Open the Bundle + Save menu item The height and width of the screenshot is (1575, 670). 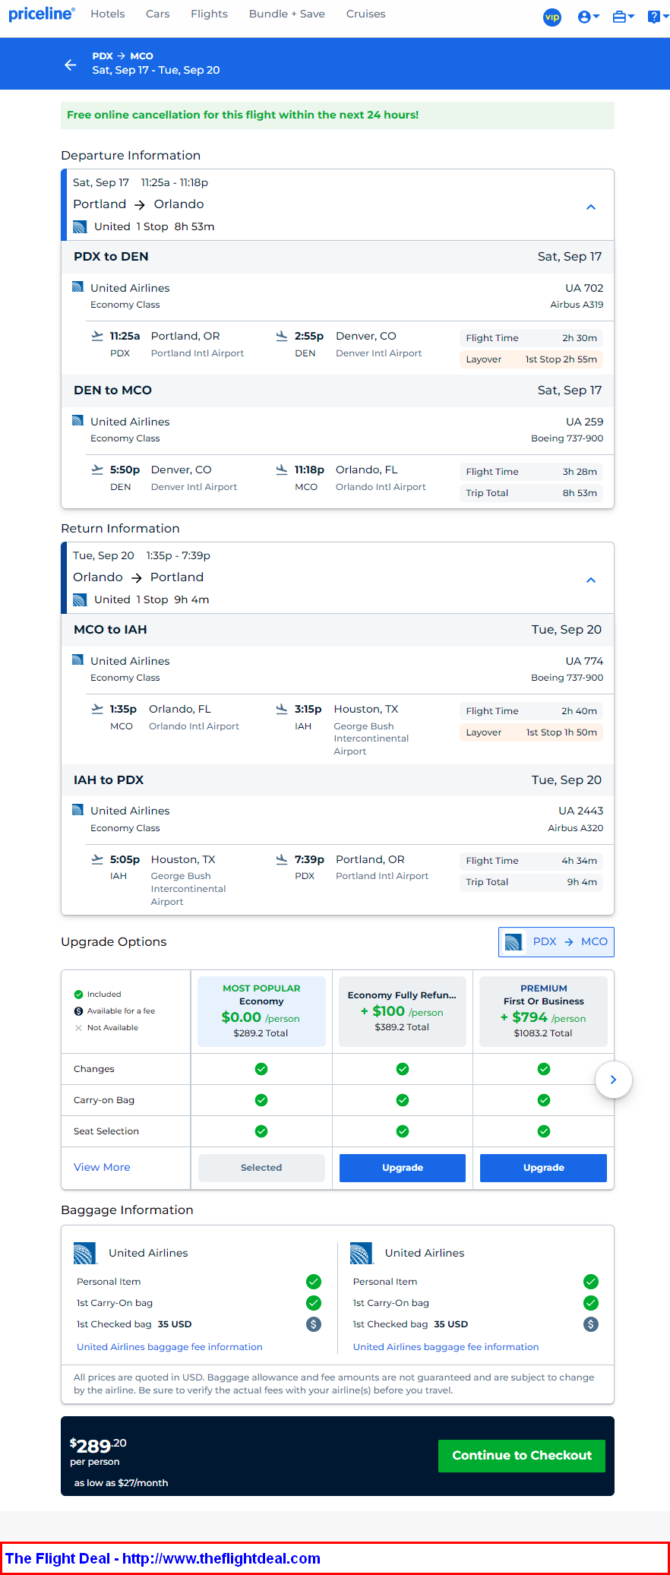pos(287,14)
